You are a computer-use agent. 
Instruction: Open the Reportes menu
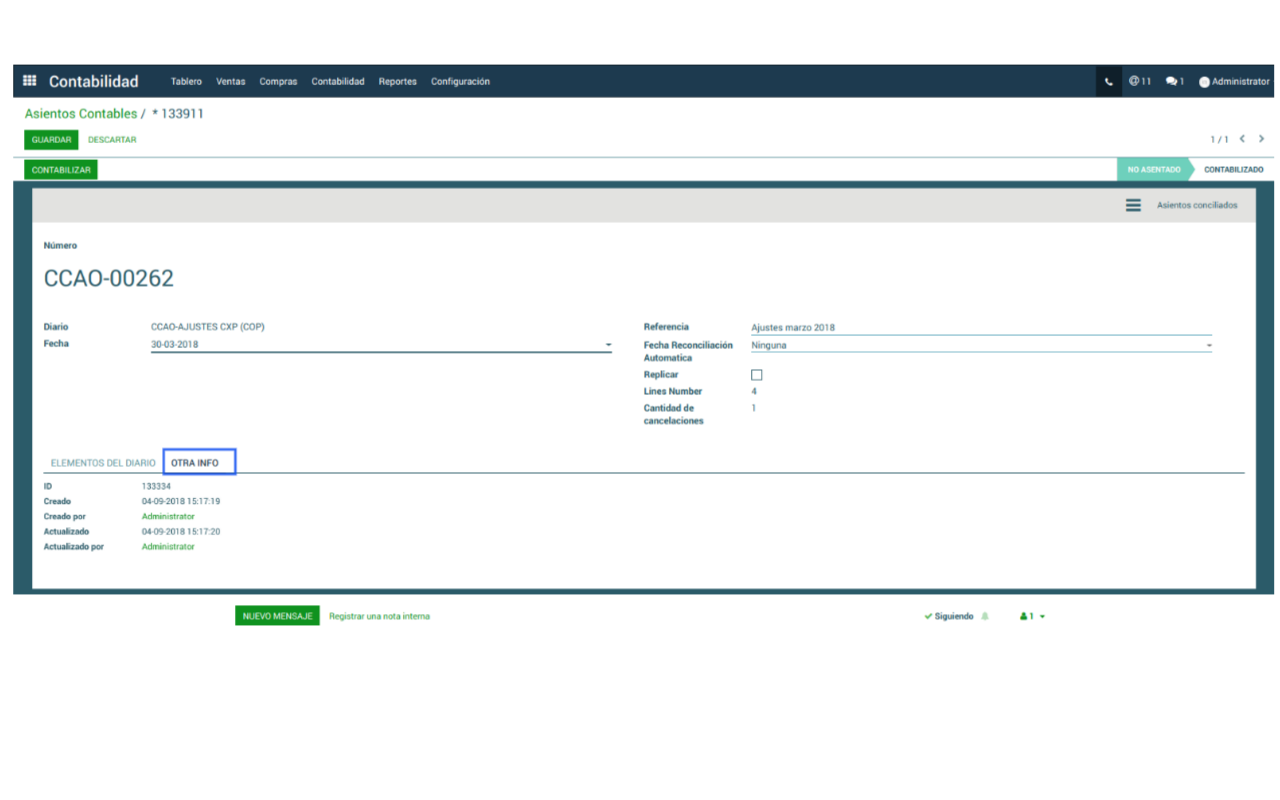[397, 82]
